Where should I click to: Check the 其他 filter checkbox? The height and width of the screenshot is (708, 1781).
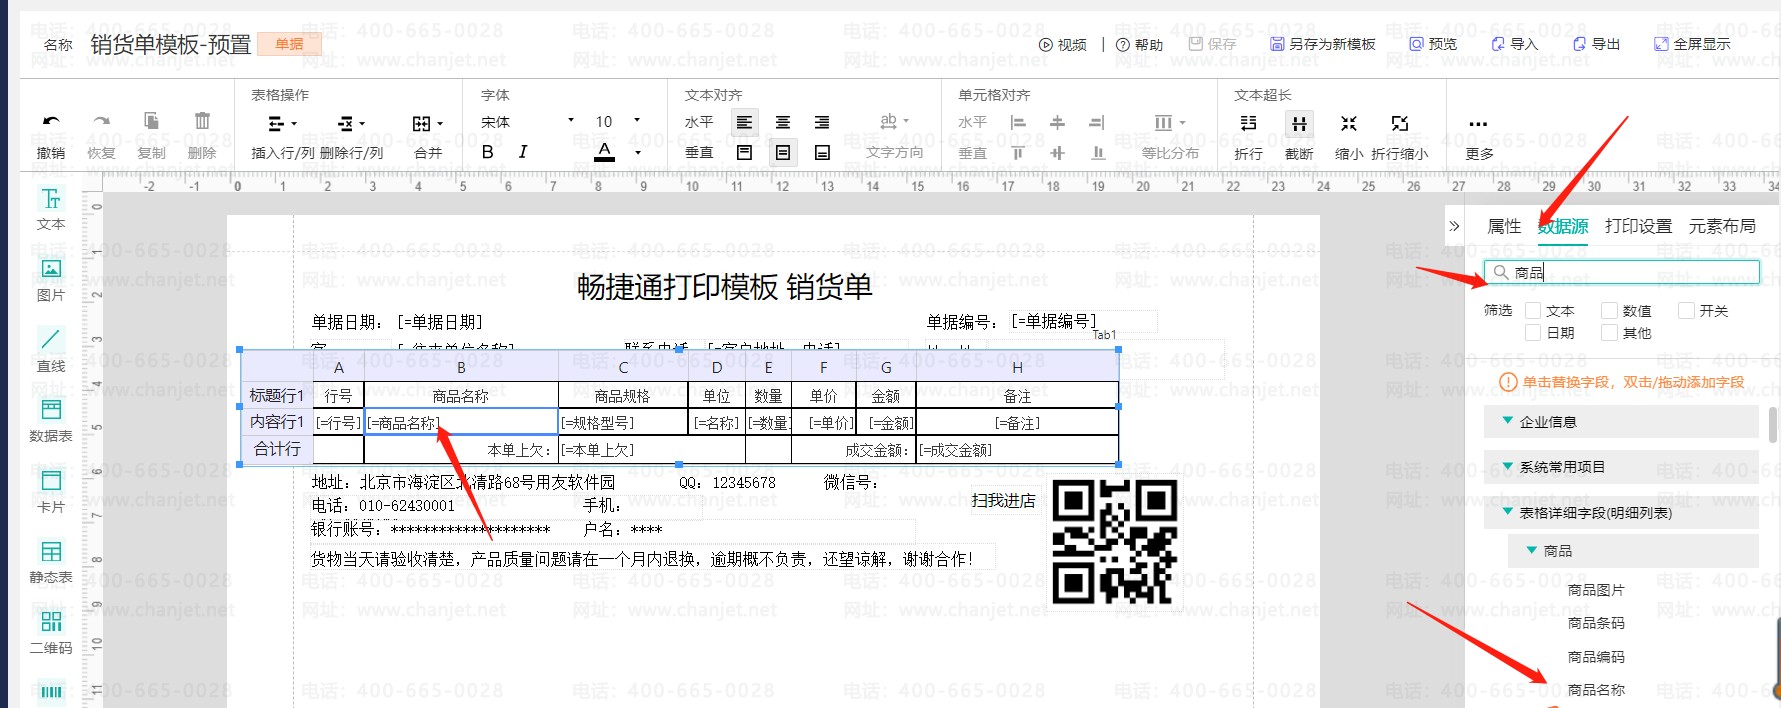tap(1609, 333)
